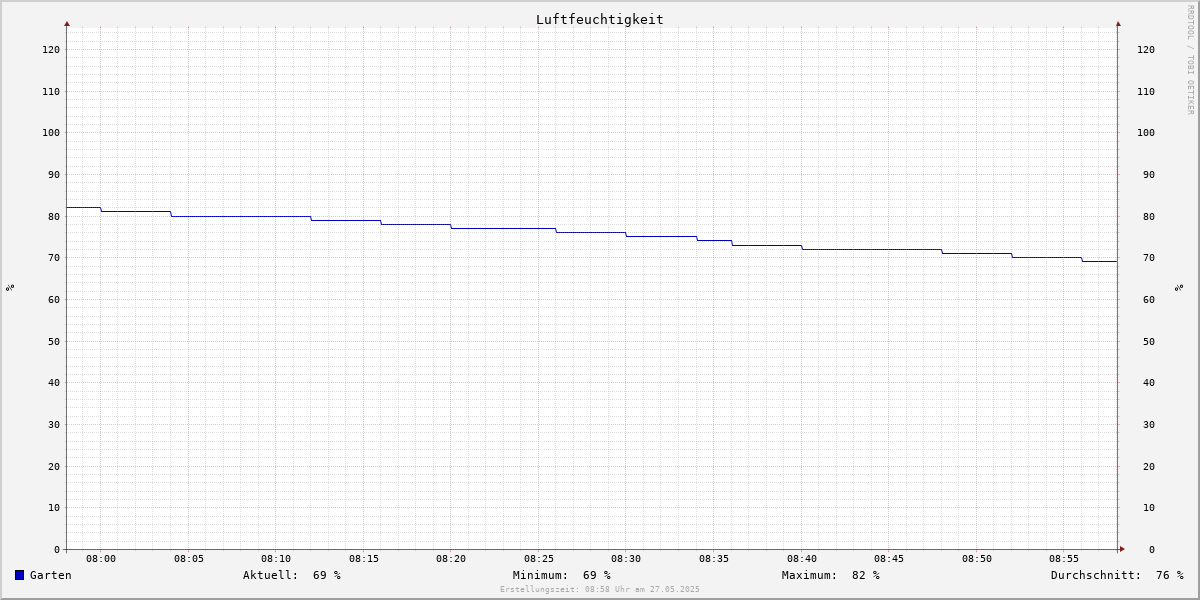Click the left-axis value 50
The image size is (1200, 600).
pyautogui.click(x=54, y=341)
